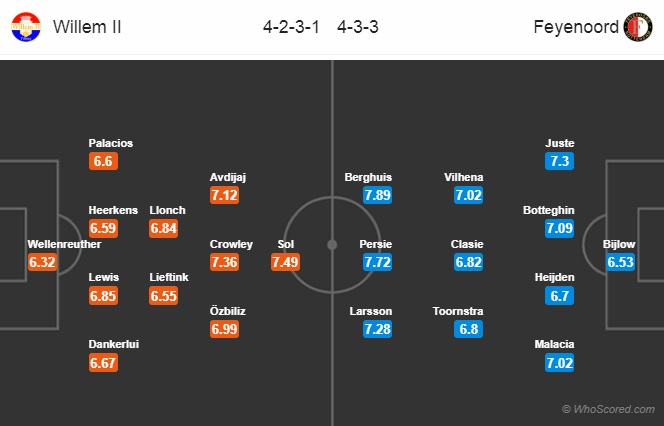
Task: Click Persie's 7.72 rating box
Action: tap(378, 262)
